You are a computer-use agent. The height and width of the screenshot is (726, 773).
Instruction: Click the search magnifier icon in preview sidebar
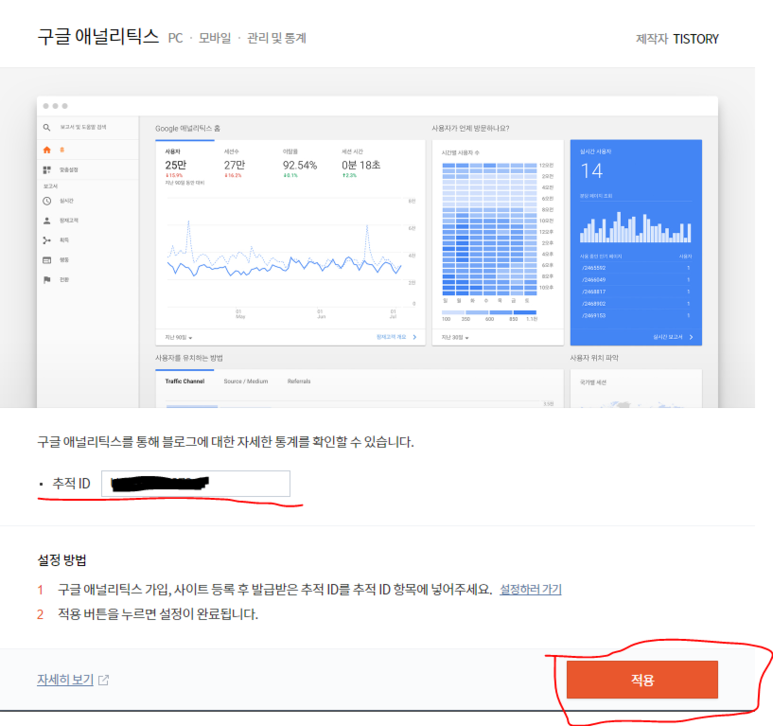tap(46, 128)
